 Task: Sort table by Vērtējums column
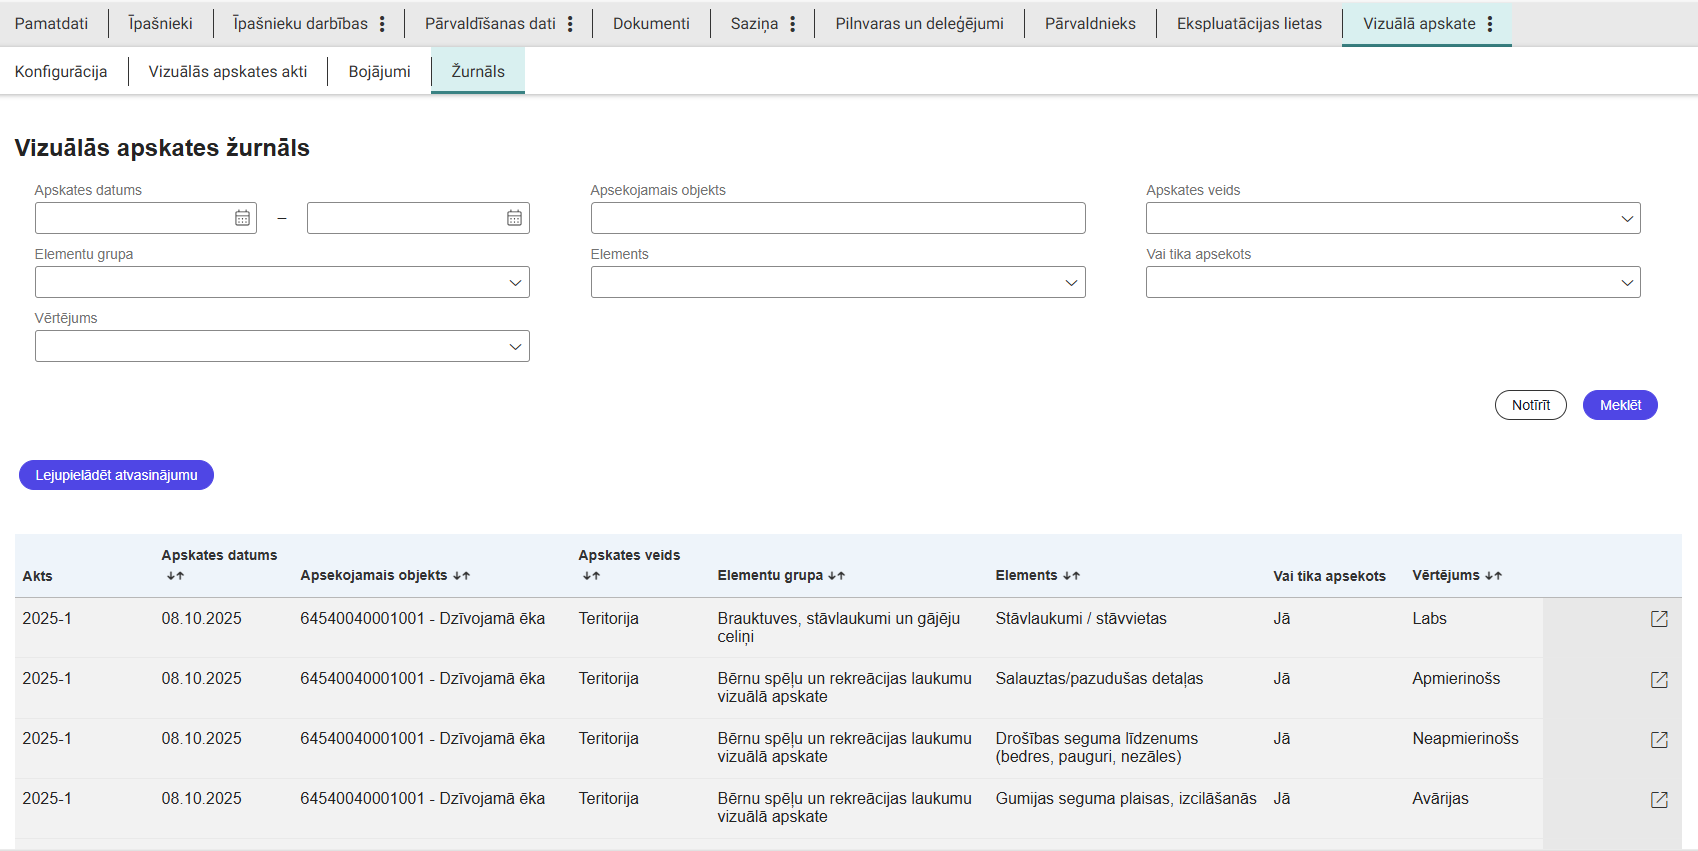pos(1493,576)
